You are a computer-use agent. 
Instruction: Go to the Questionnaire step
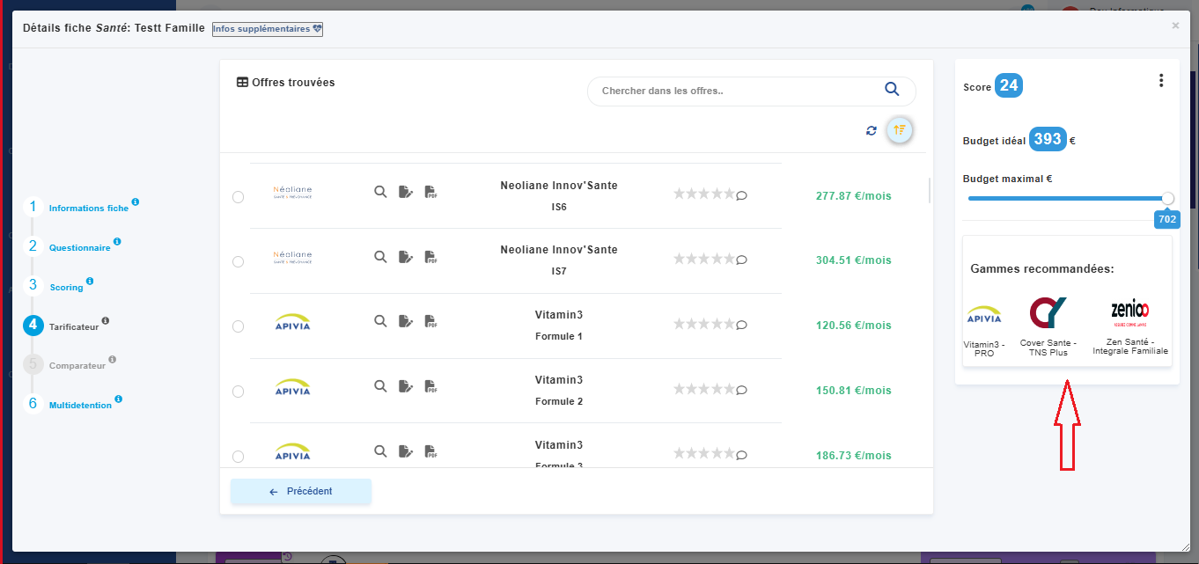79,248
